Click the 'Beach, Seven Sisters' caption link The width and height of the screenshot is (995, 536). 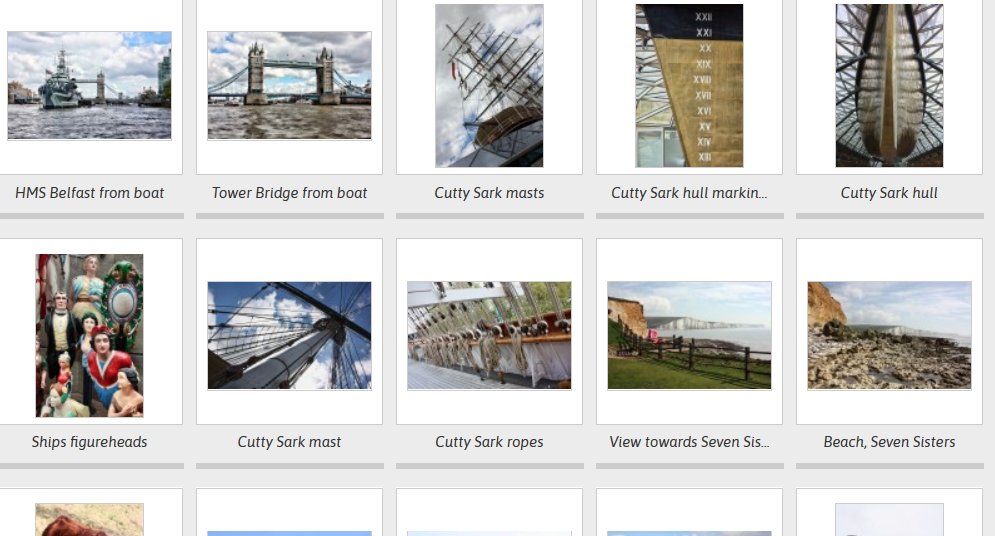pos(889,442)
